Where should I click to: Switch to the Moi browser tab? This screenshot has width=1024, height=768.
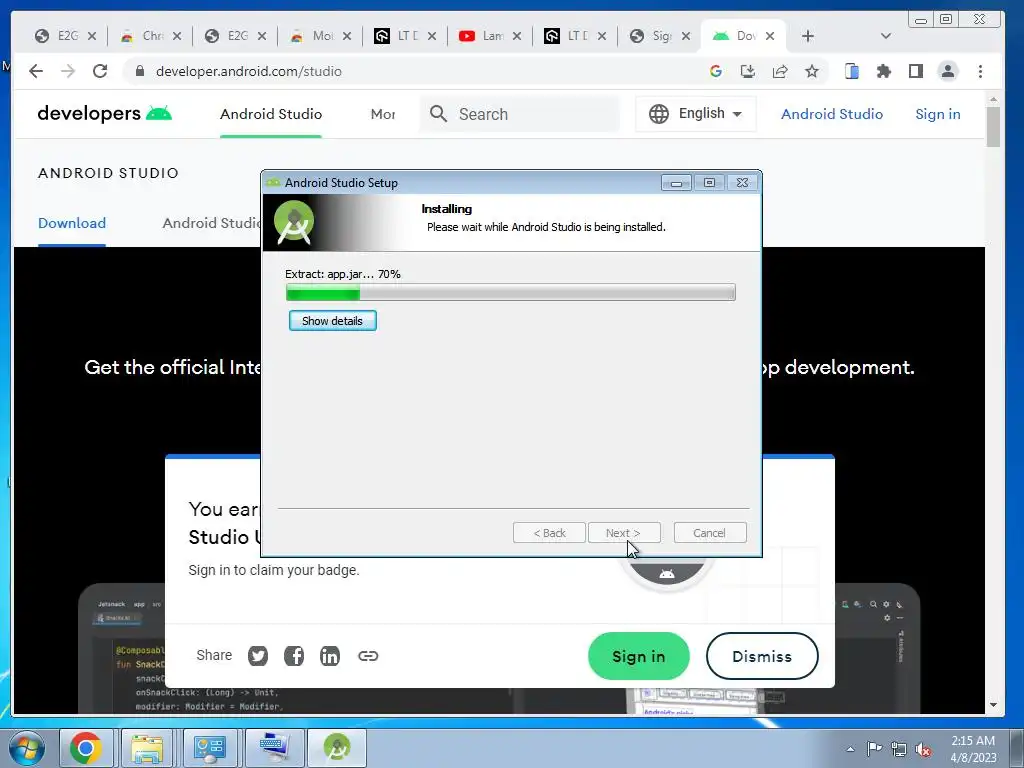(321, 36)
